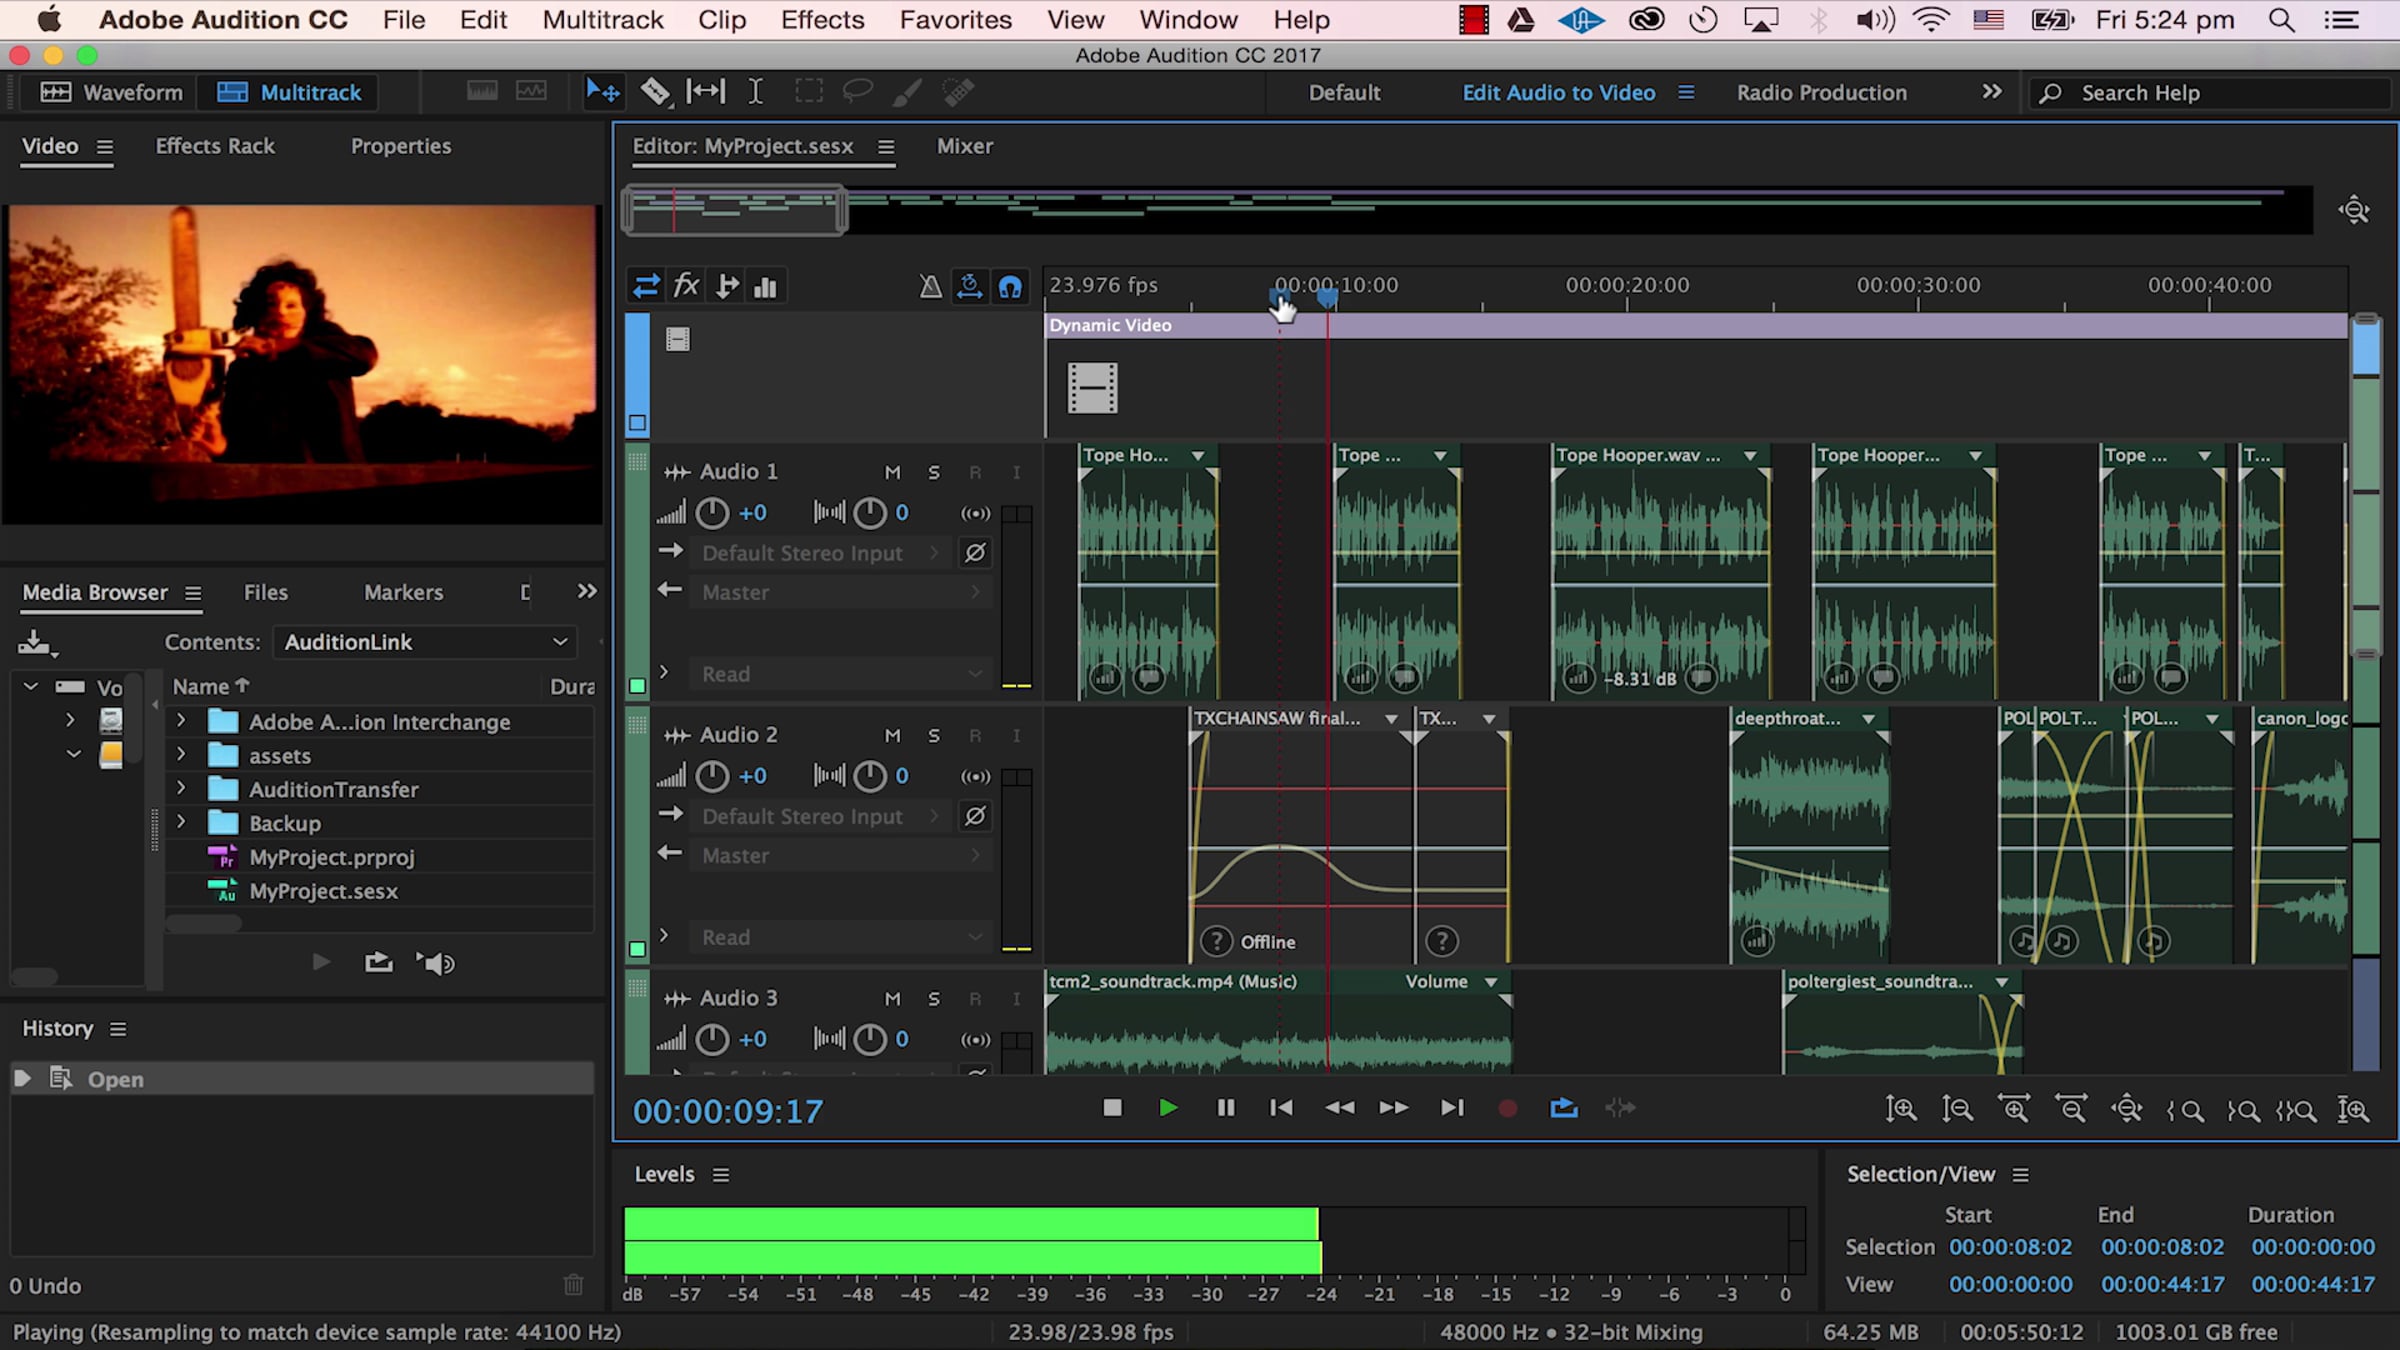The width and height of the screenshot is (2400, 1350).
Task: Adjust the Audio 1 volume knob
Action: [712, 513]
